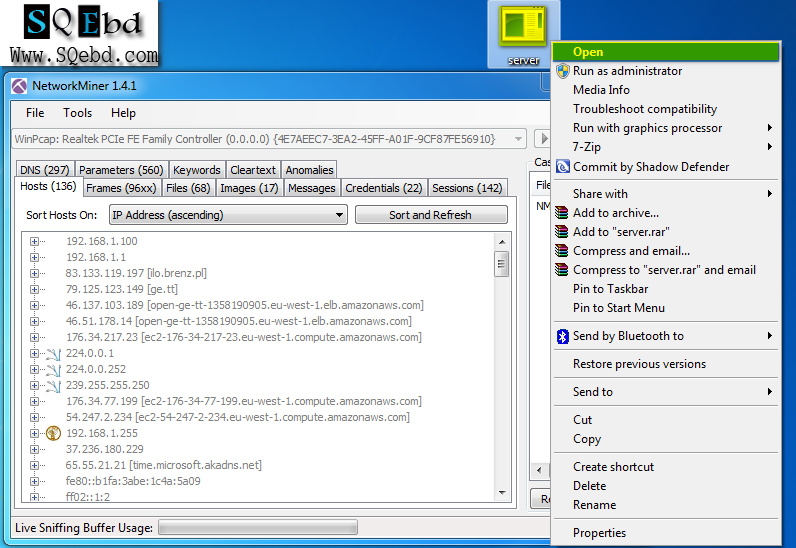Screen dimensions: 796x548
Task: Open the server desktop icon
Action: pos(524,30)
